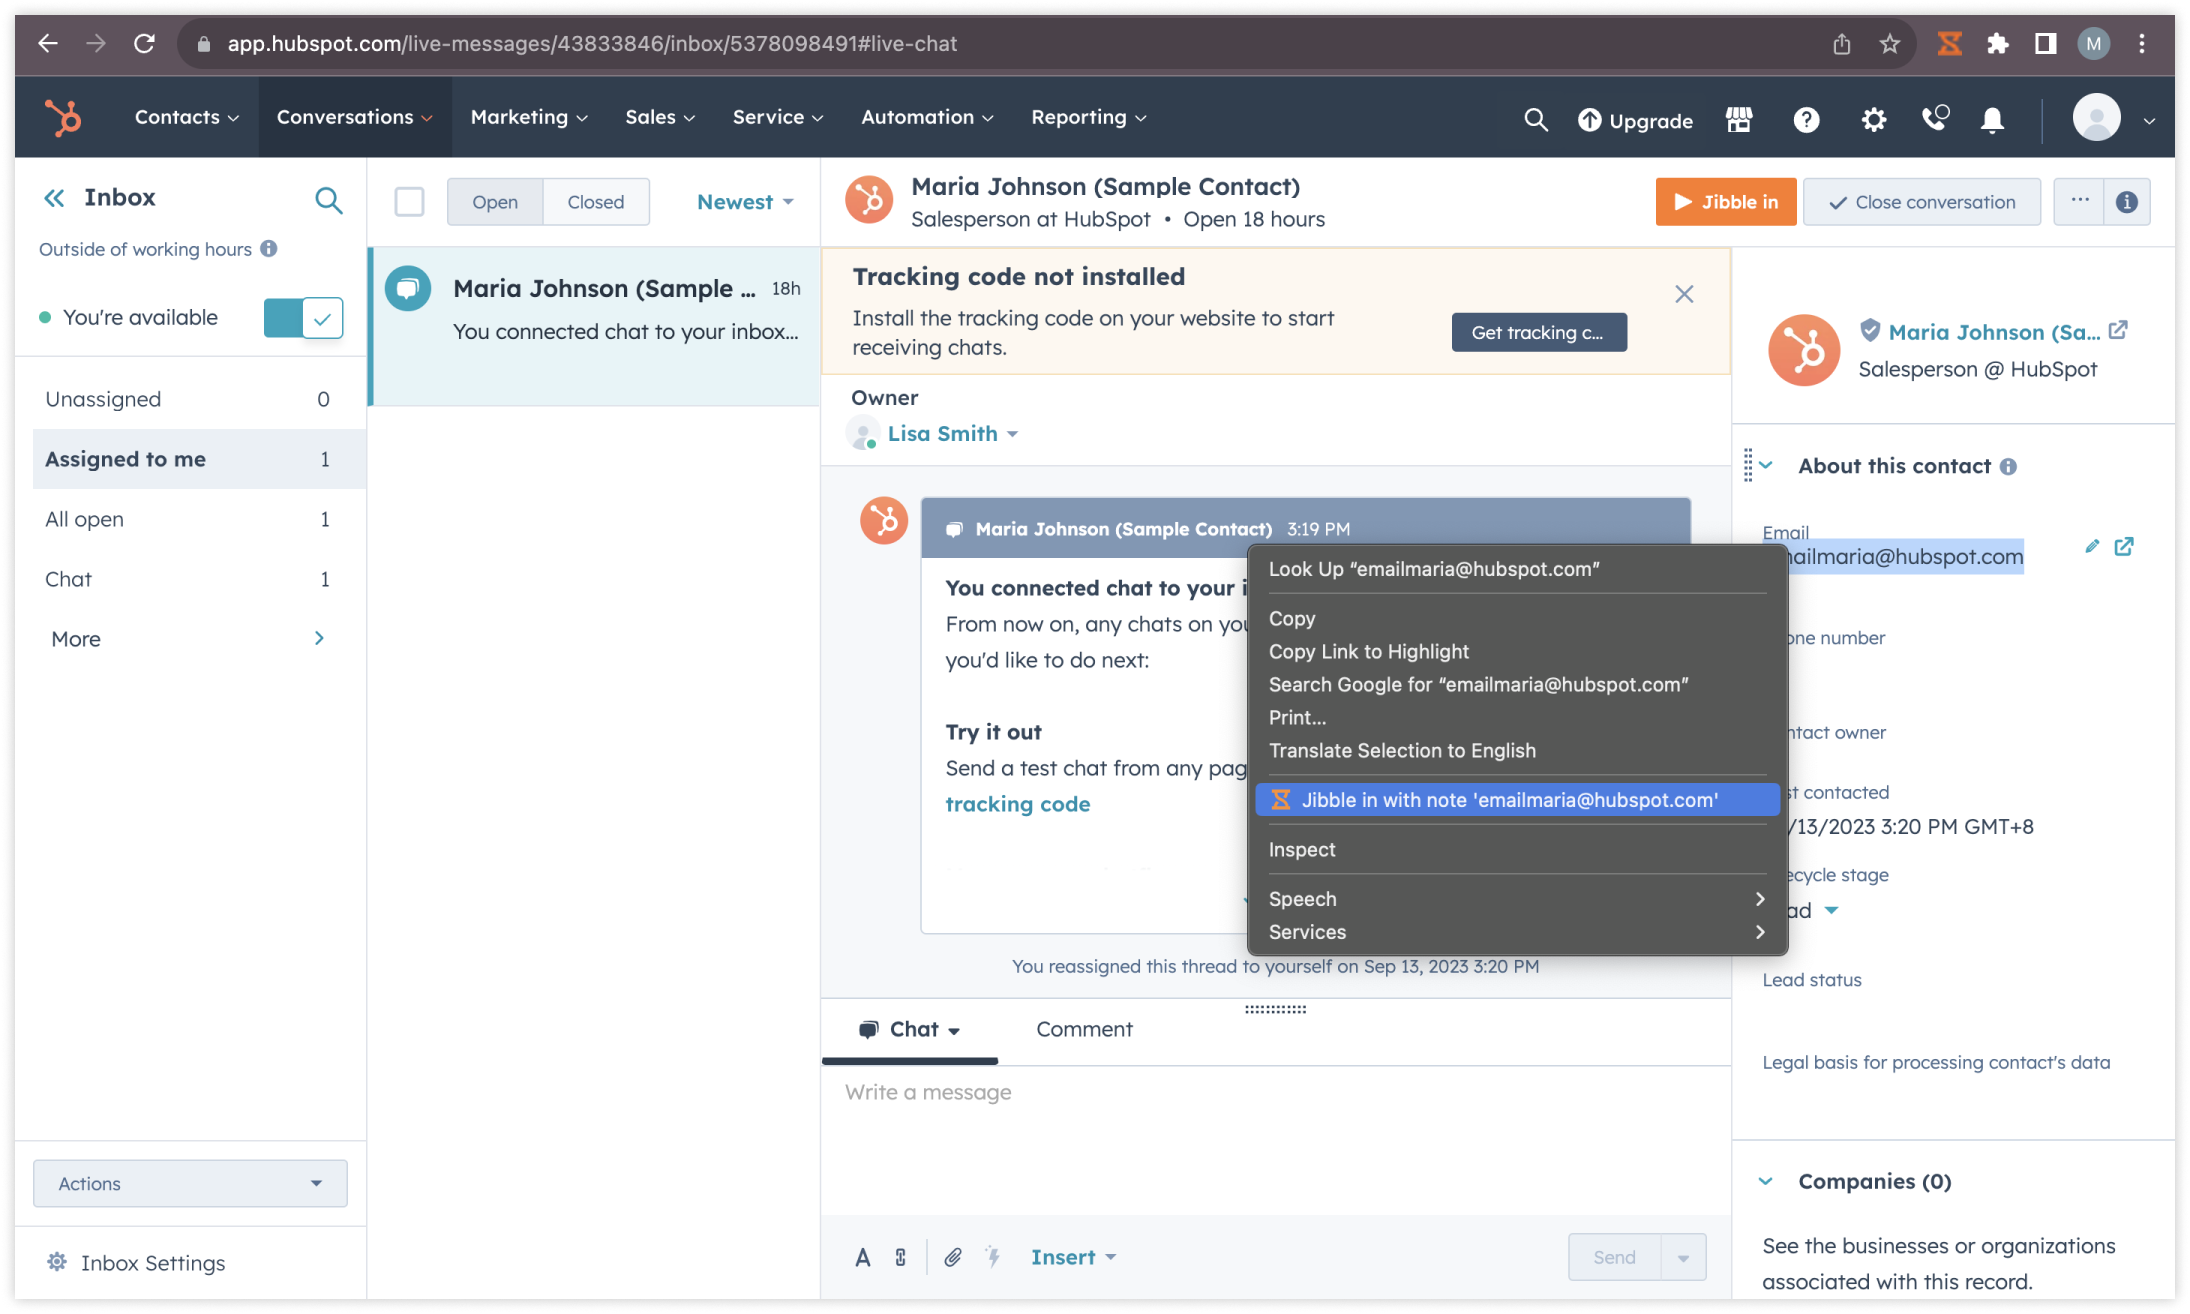Open the Marketing menu
The width and height of the screenshot is (2190, 1314).
529,117
